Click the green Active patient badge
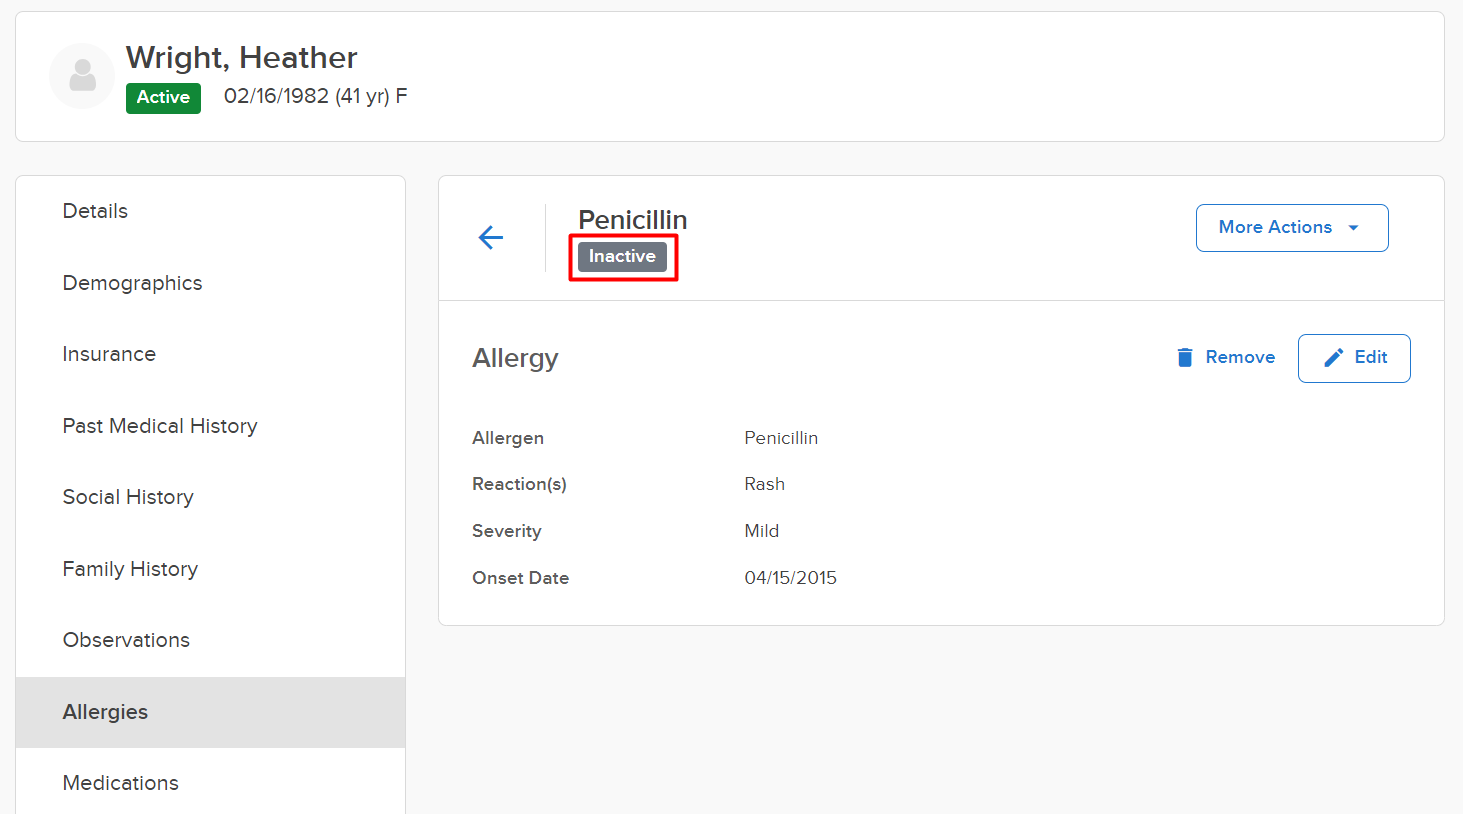1463x814 pixels. pyautogui.click(x=163, y=98)
